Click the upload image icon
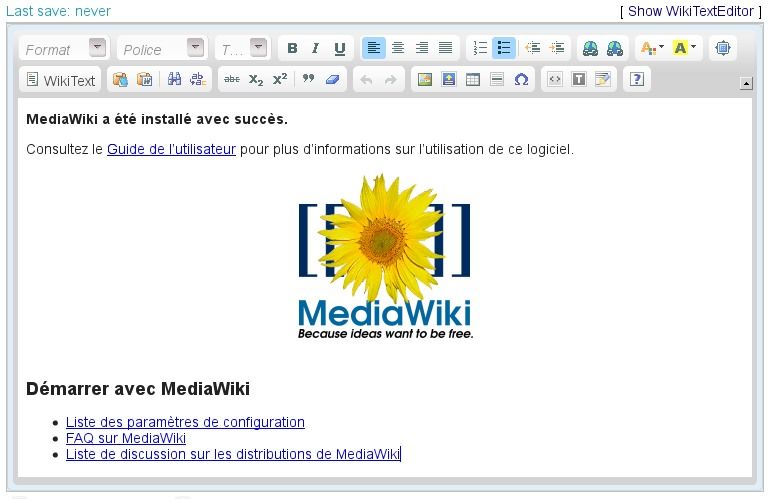Image resolution: width=771 pixels, height=499 pixels. tap(448, 80)
